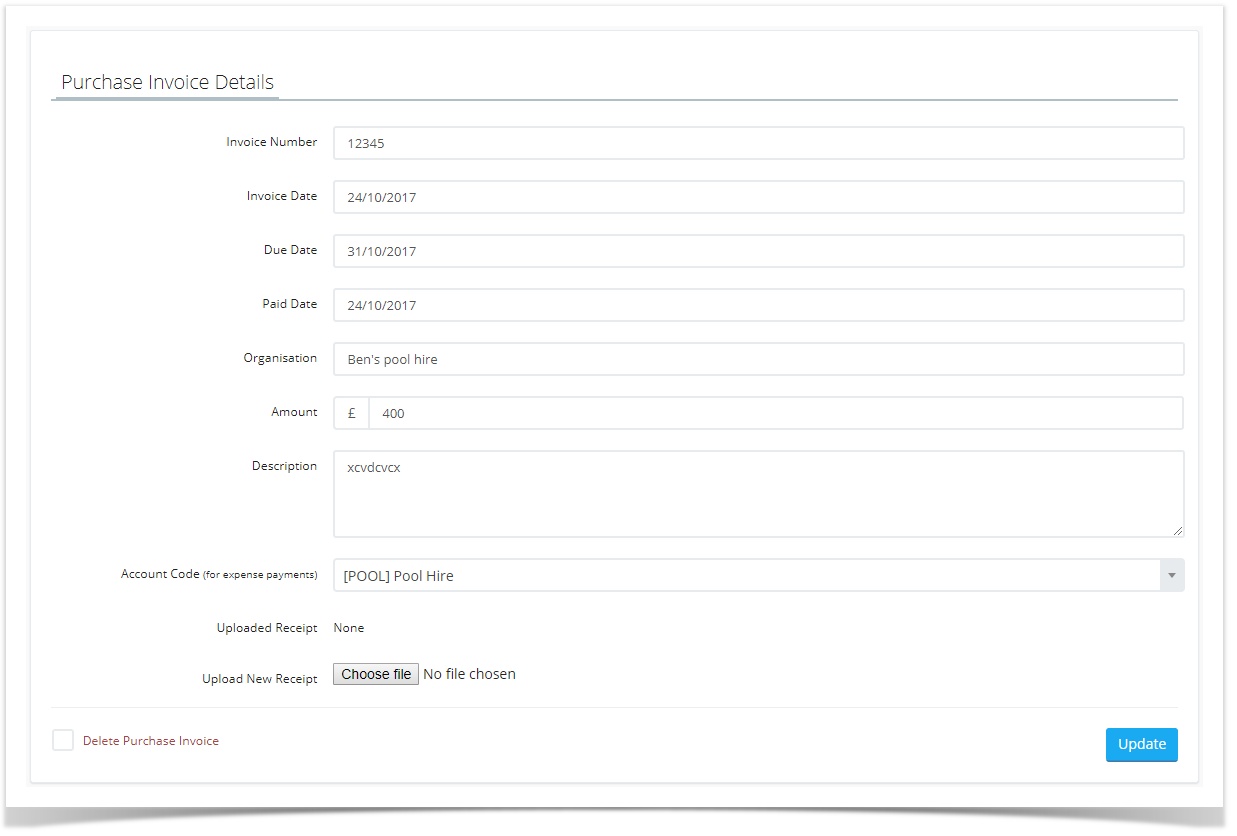Click the 'No file chosen' text
The image size is (1237, 836).
[x=470, y=674]
